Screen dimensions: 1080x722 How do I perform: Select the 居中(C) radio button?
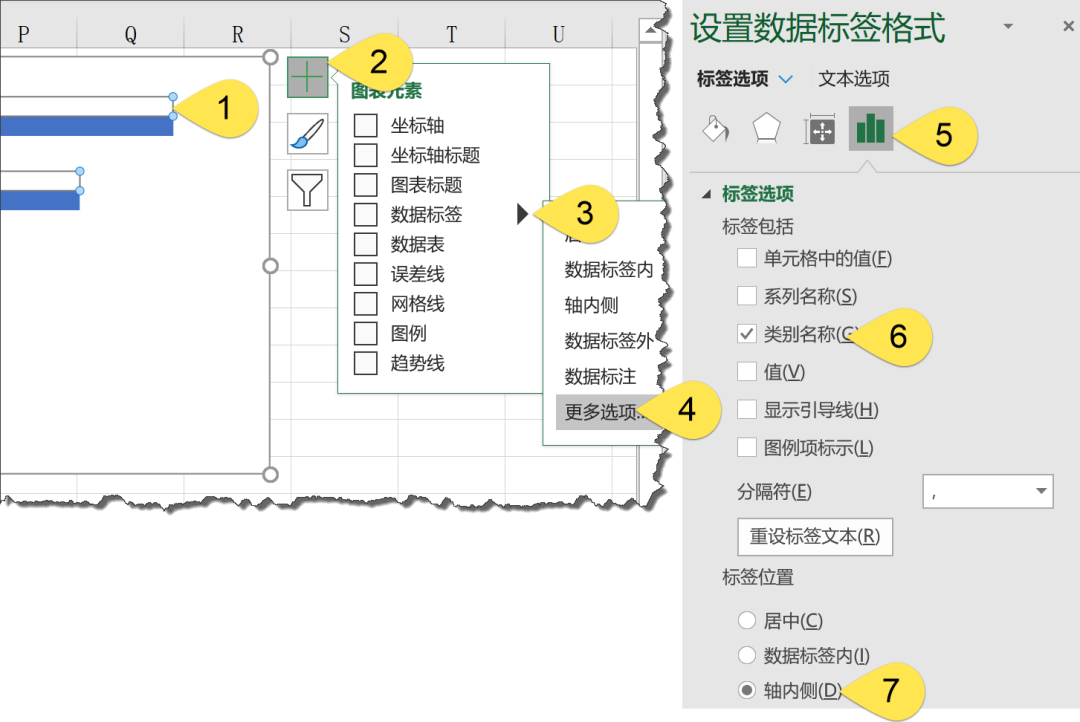747,620
